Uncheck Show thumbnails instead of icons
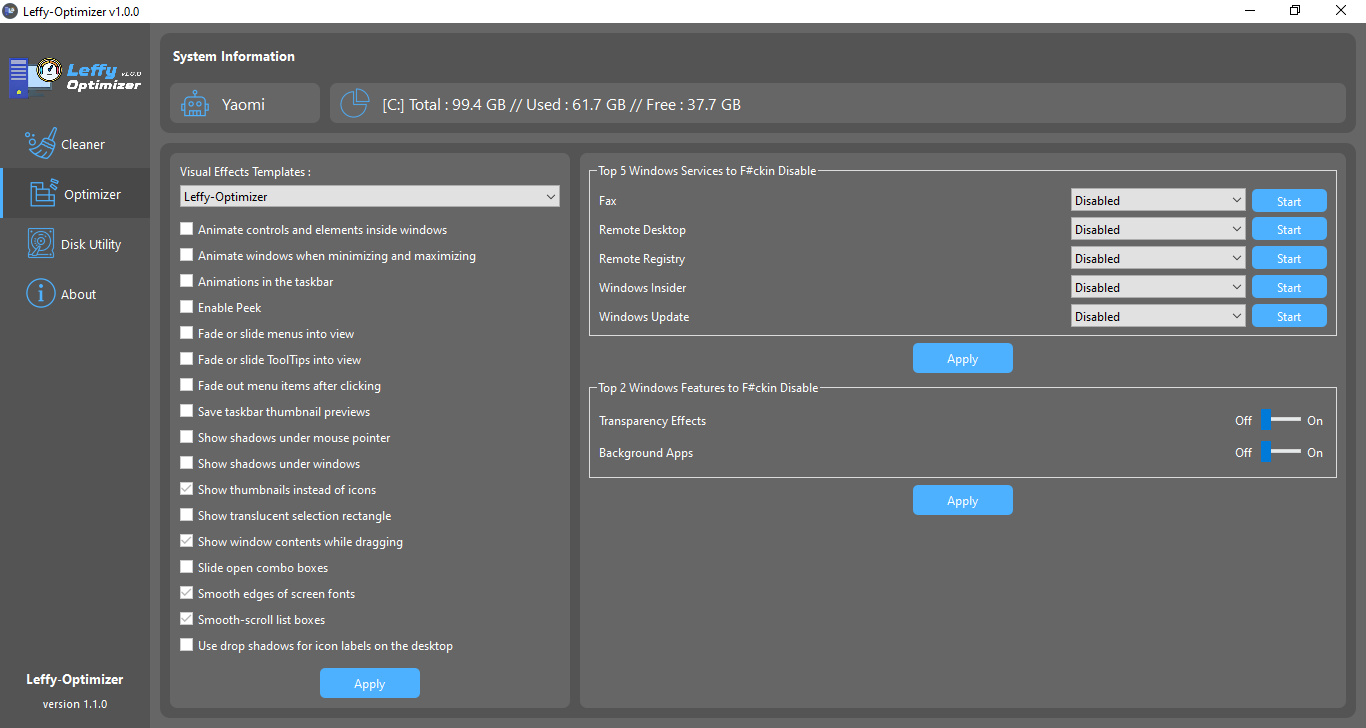This screenshot has width=1366, height=728. point(186,489)
